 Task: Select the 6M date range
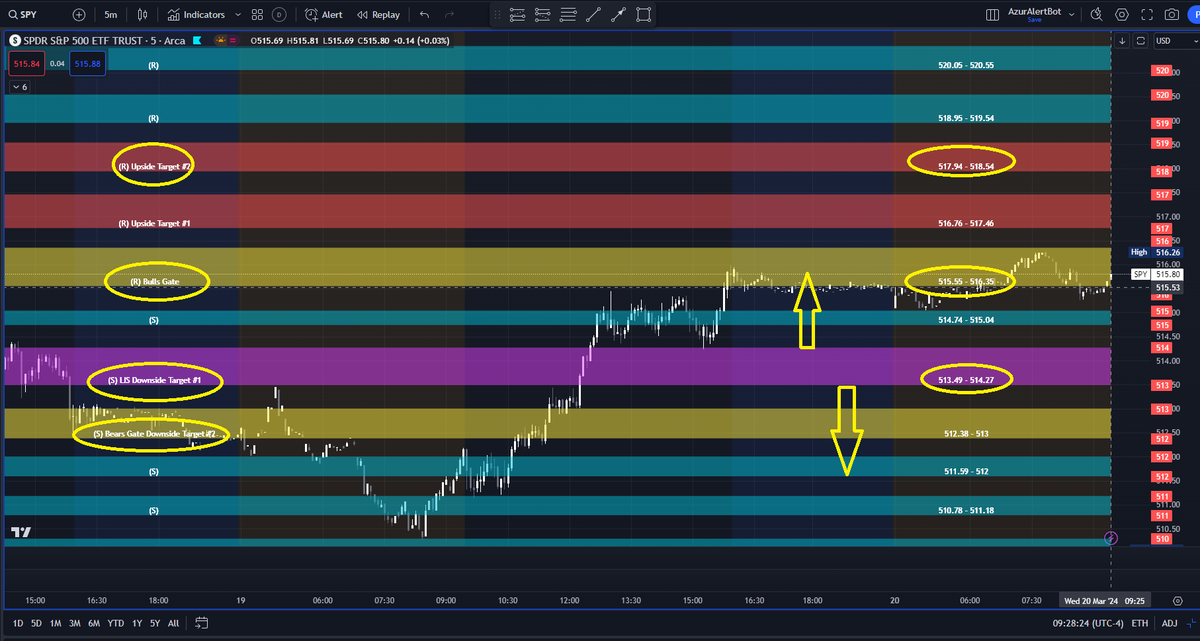pyautogui.click(x=94, y=623)
